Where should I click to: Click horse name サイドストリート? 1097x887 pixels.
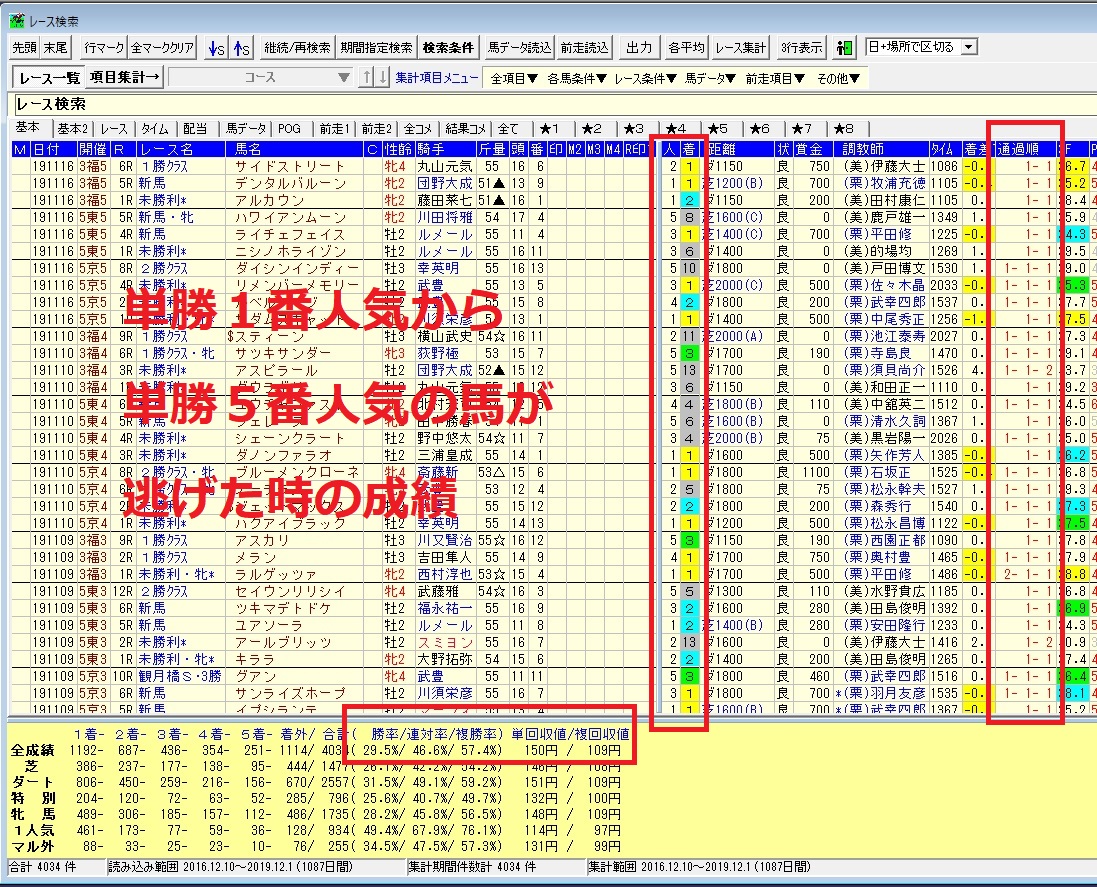click(290, 166)
